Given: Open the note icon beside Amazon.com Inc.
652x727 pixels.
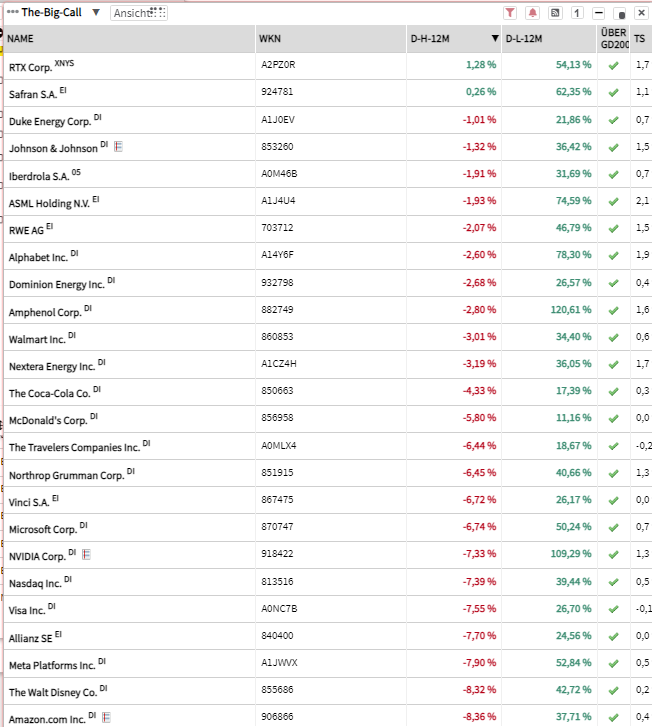Looking at the screenshot, I should (x=106, y=716).
